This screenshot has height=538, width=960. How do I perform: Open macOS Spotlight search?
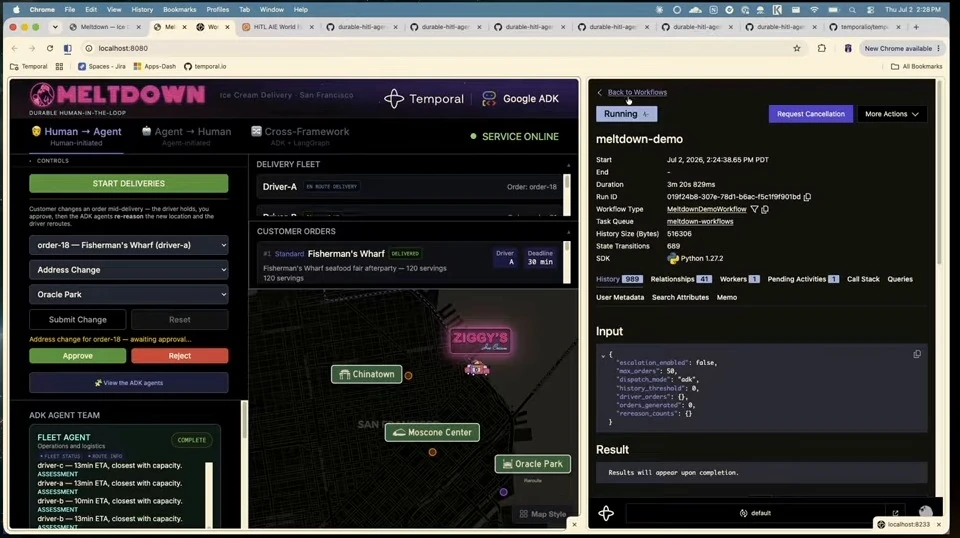(x=852, y=10)
